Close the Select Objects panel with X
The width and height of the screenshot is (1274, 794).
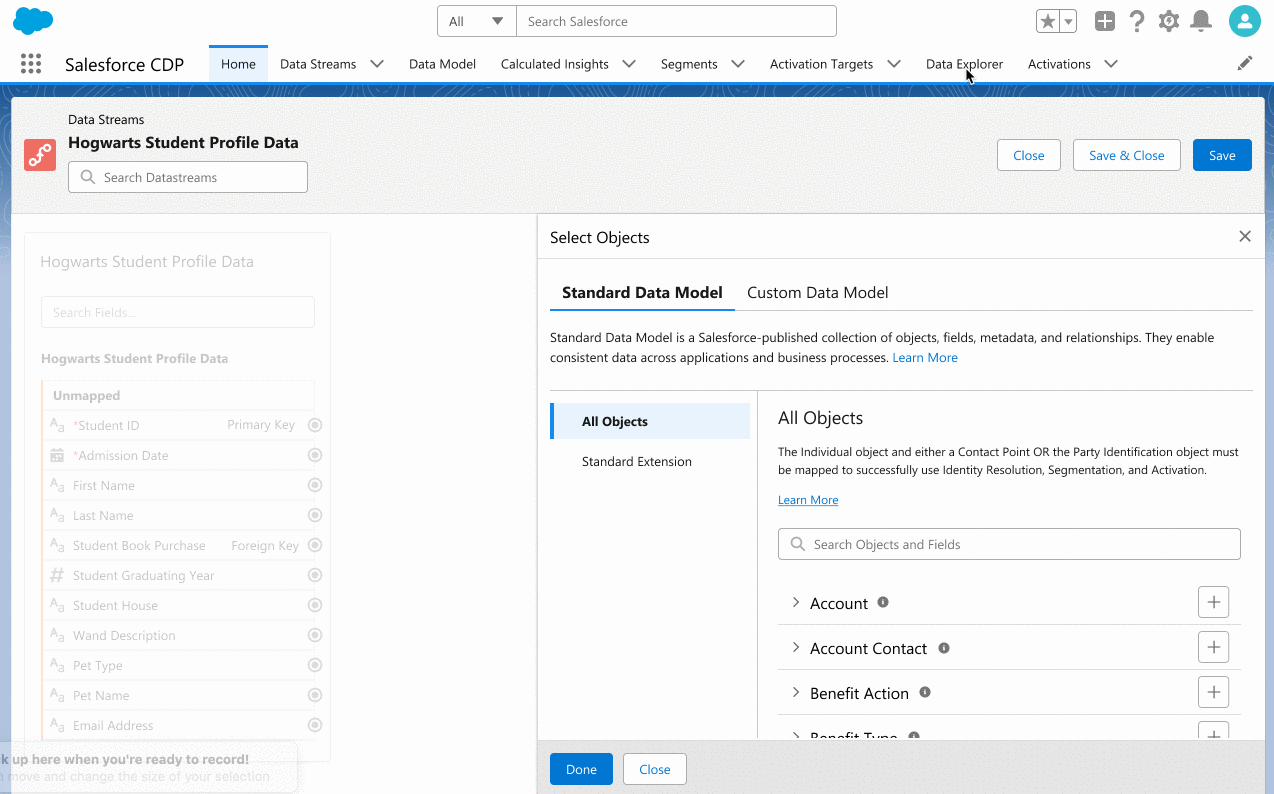click(x=1245, y=236)
